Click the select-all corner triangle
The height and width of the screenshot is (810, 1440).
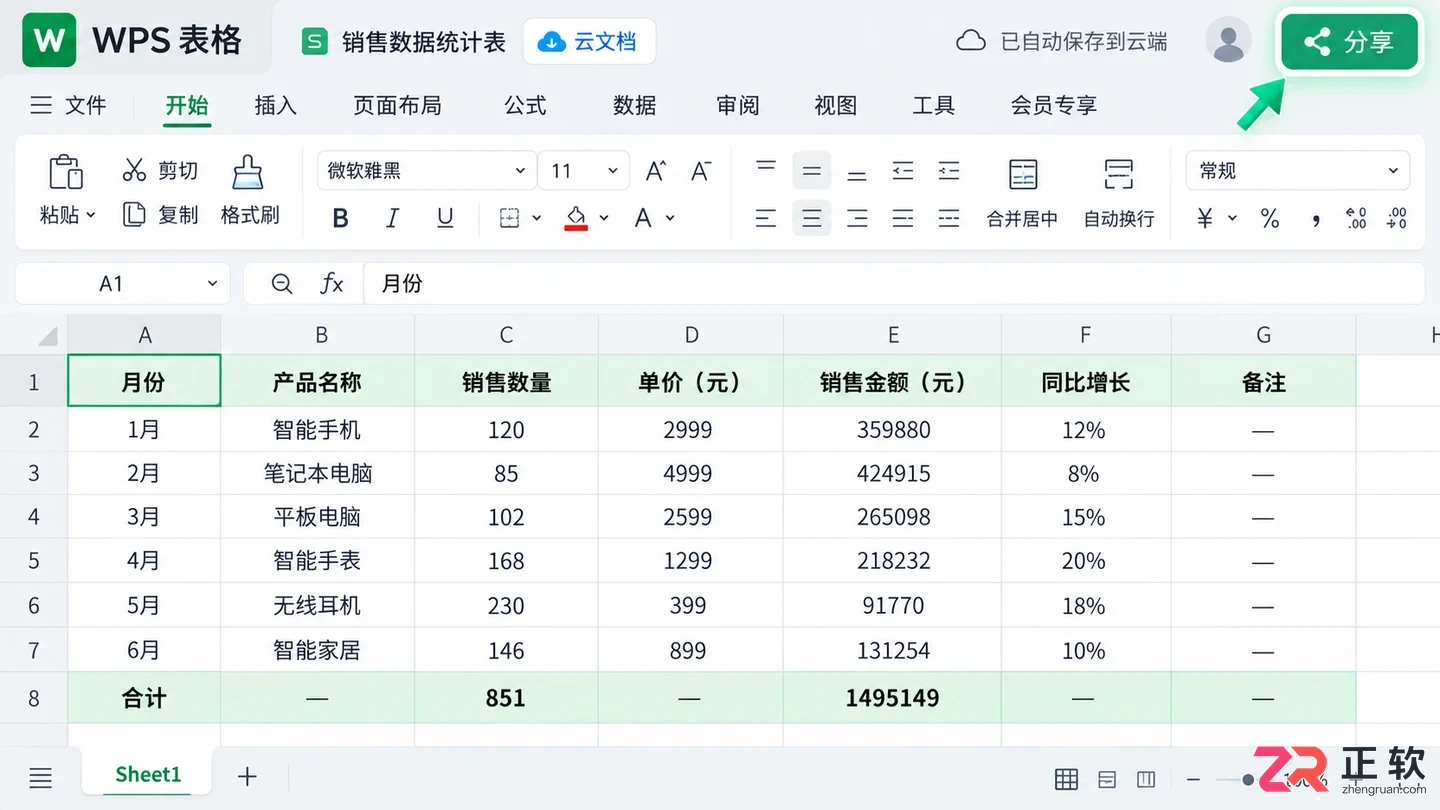47,335
